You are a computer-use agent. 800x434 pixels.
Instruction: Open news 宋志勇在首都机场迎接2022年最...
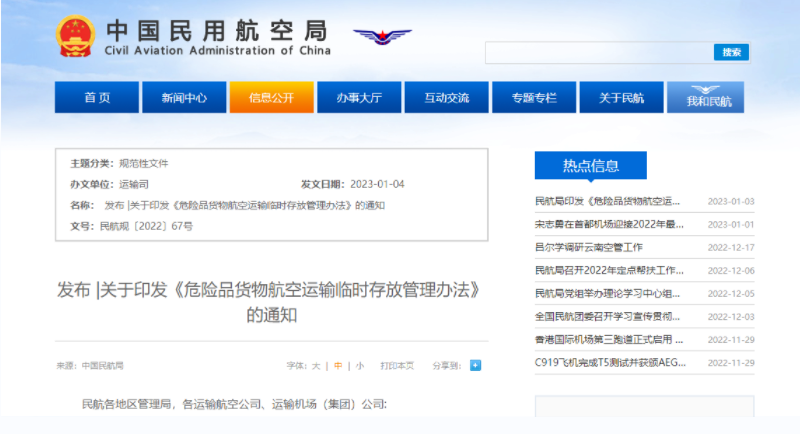coord(609,224)
